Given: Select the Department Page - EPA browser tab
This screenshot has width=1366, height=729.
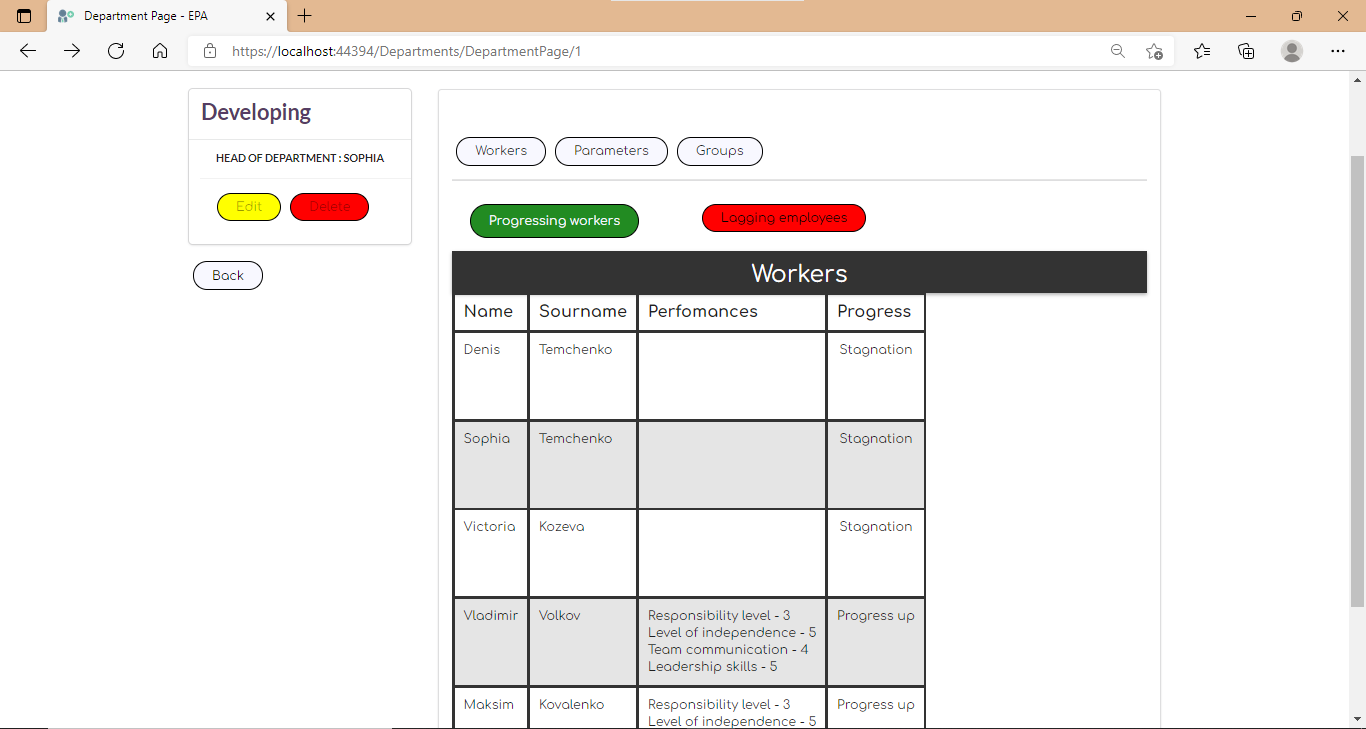Looking at the screenshot, I should [166, 16].
